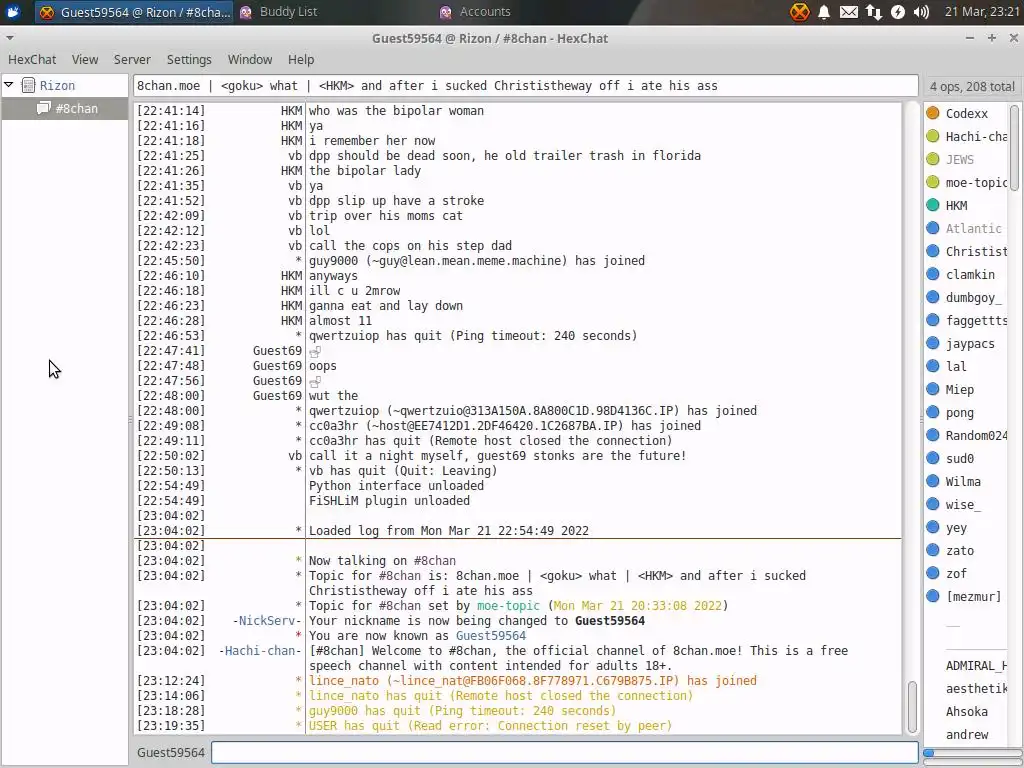The width and height of the screenshot is (1024, 768).
Task: Click the orange status dot beside Codexx
Action: [x=933, y=113]
